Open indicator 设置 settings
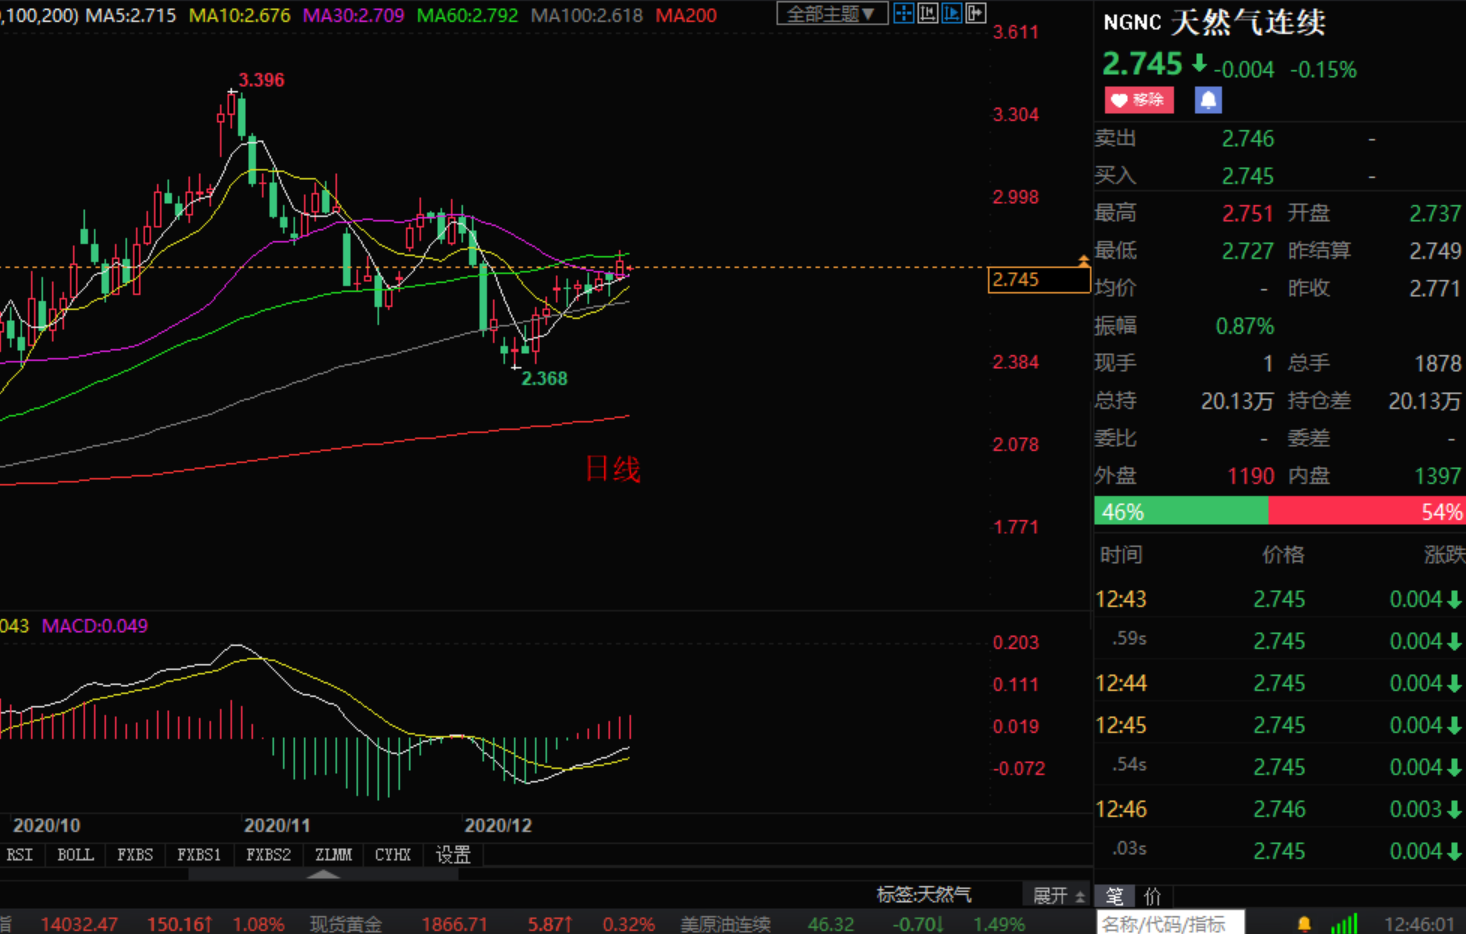 point(453,855)
